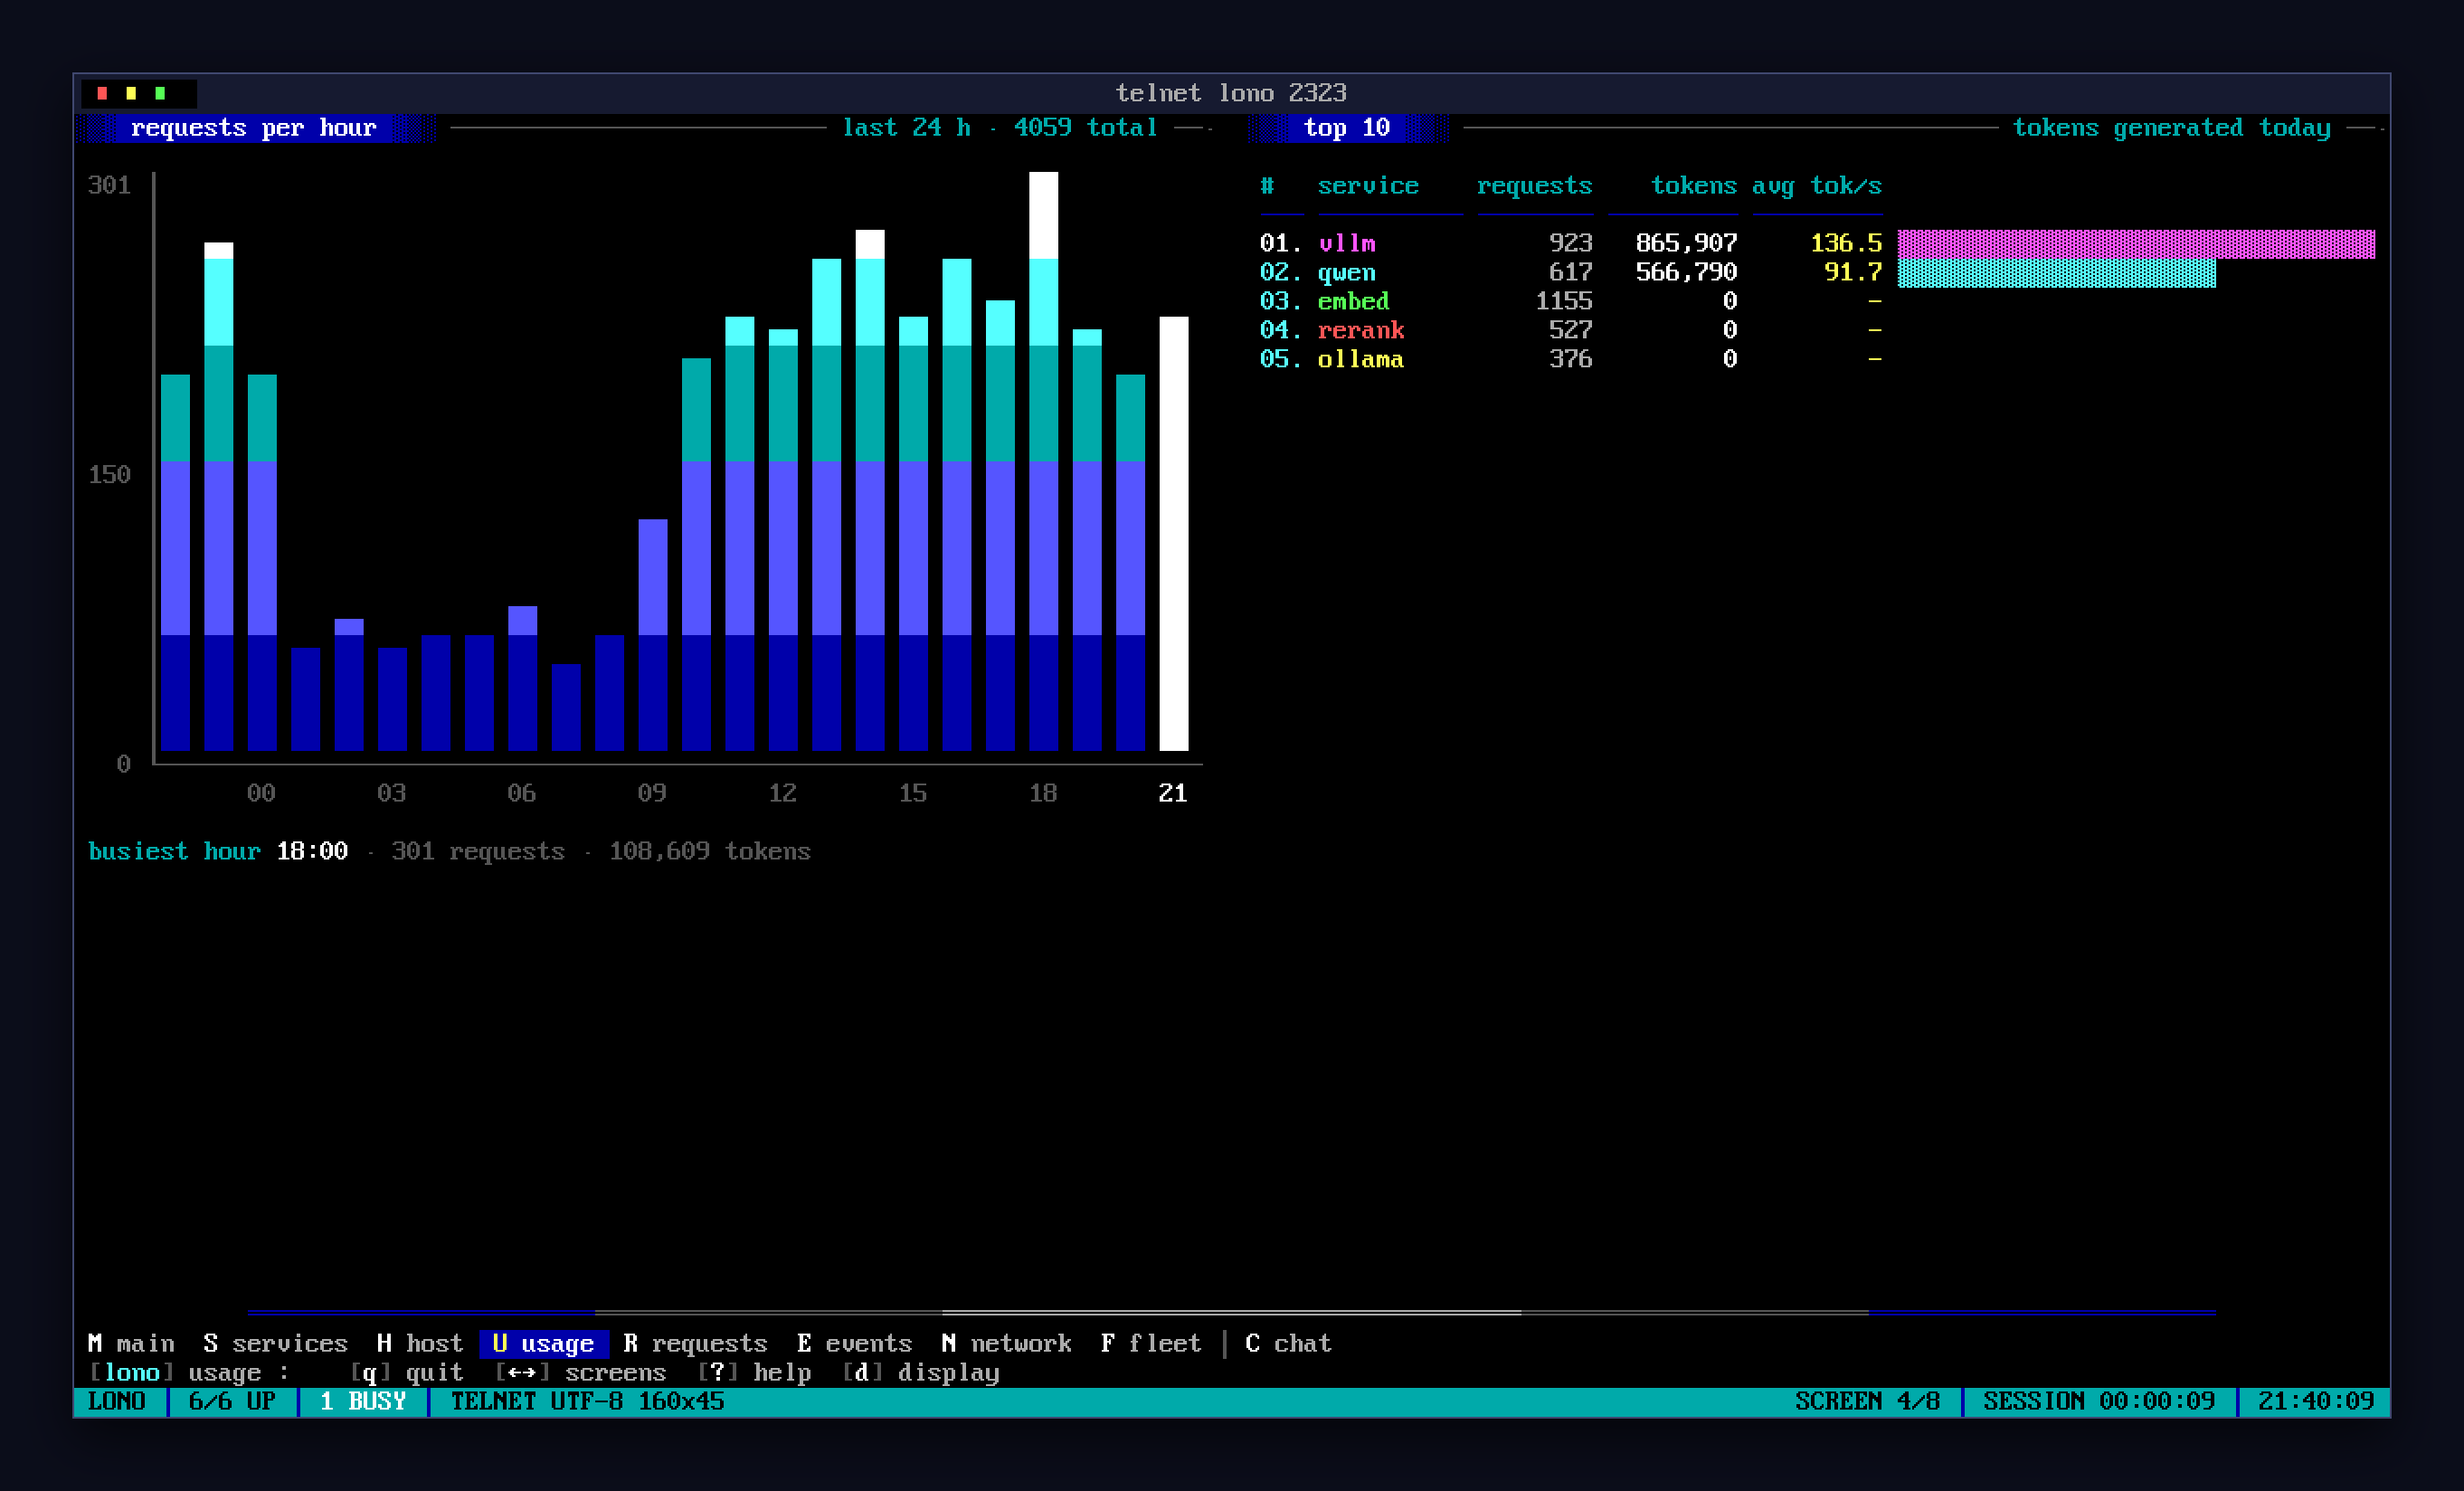Click the [lono] prompt label
Screen dimensions: 2464x1491
coord(131,1372)
